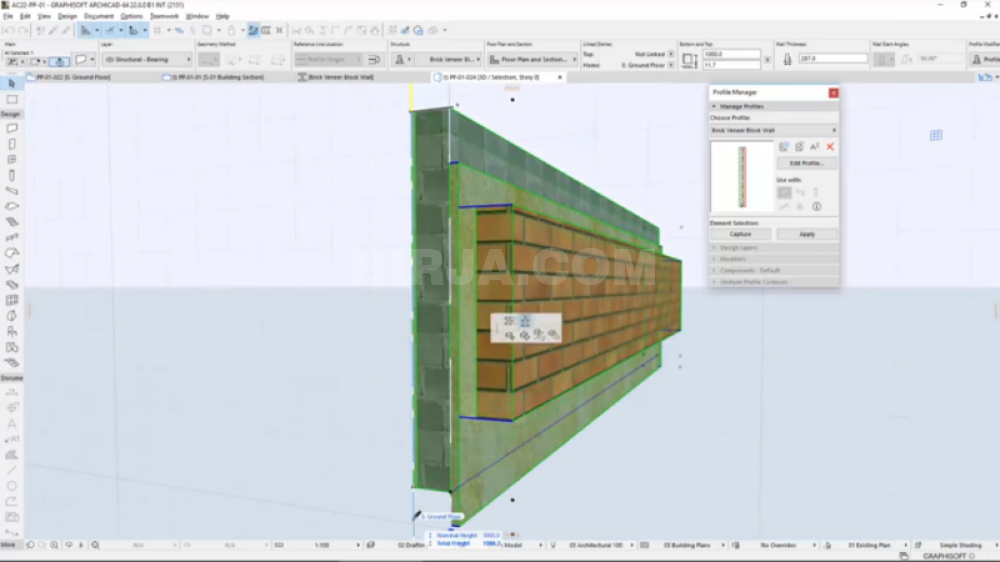The image size is (1000, 562).
Task: Click the rename profile icon
Action: pyautogui.click(x=815, y=147)
